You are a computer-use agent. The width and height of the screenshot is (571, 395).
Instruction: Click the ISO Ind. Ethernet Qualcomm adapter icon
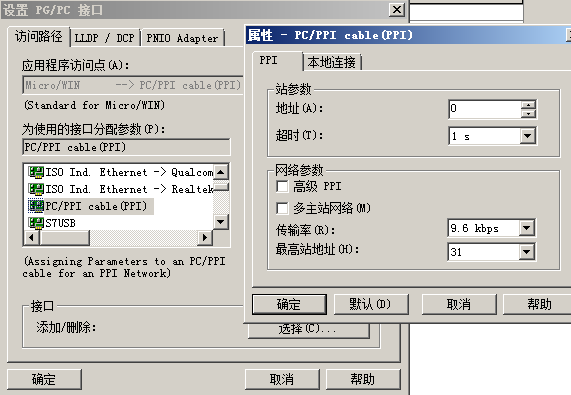tap(36, 172)
